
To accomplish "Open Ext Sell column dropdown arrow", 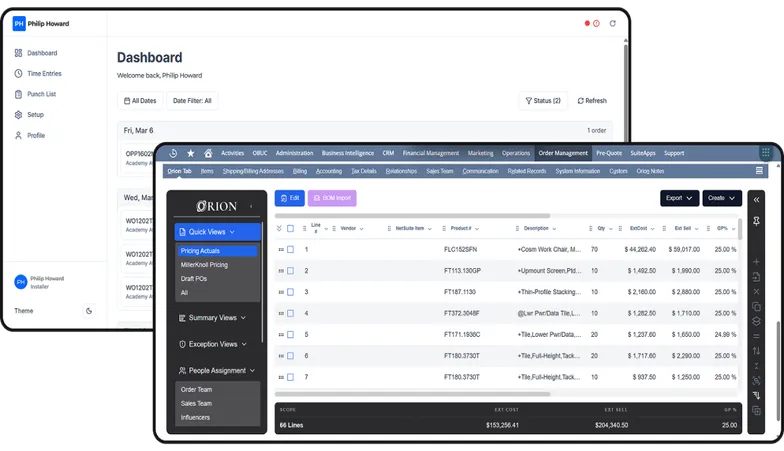I will pyautogui.click(x=696, y=228).
